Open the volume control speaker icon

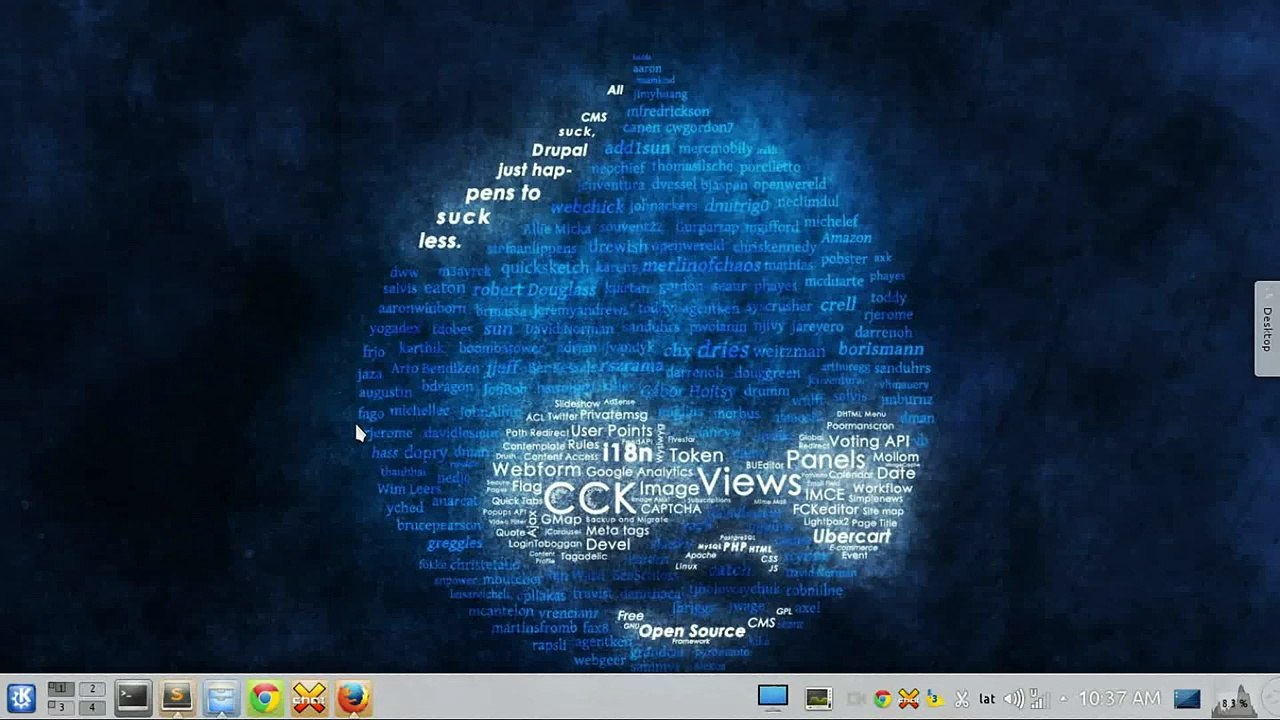pos(1013,699)
